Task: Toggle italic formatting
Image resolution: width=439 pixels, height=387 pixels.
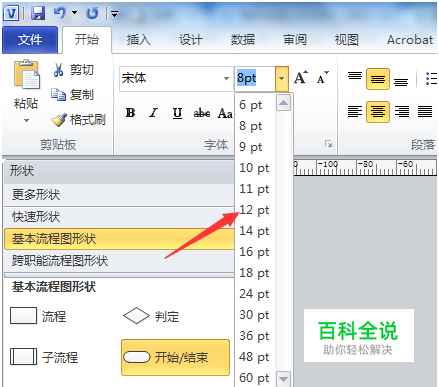Action: [153, 113]
